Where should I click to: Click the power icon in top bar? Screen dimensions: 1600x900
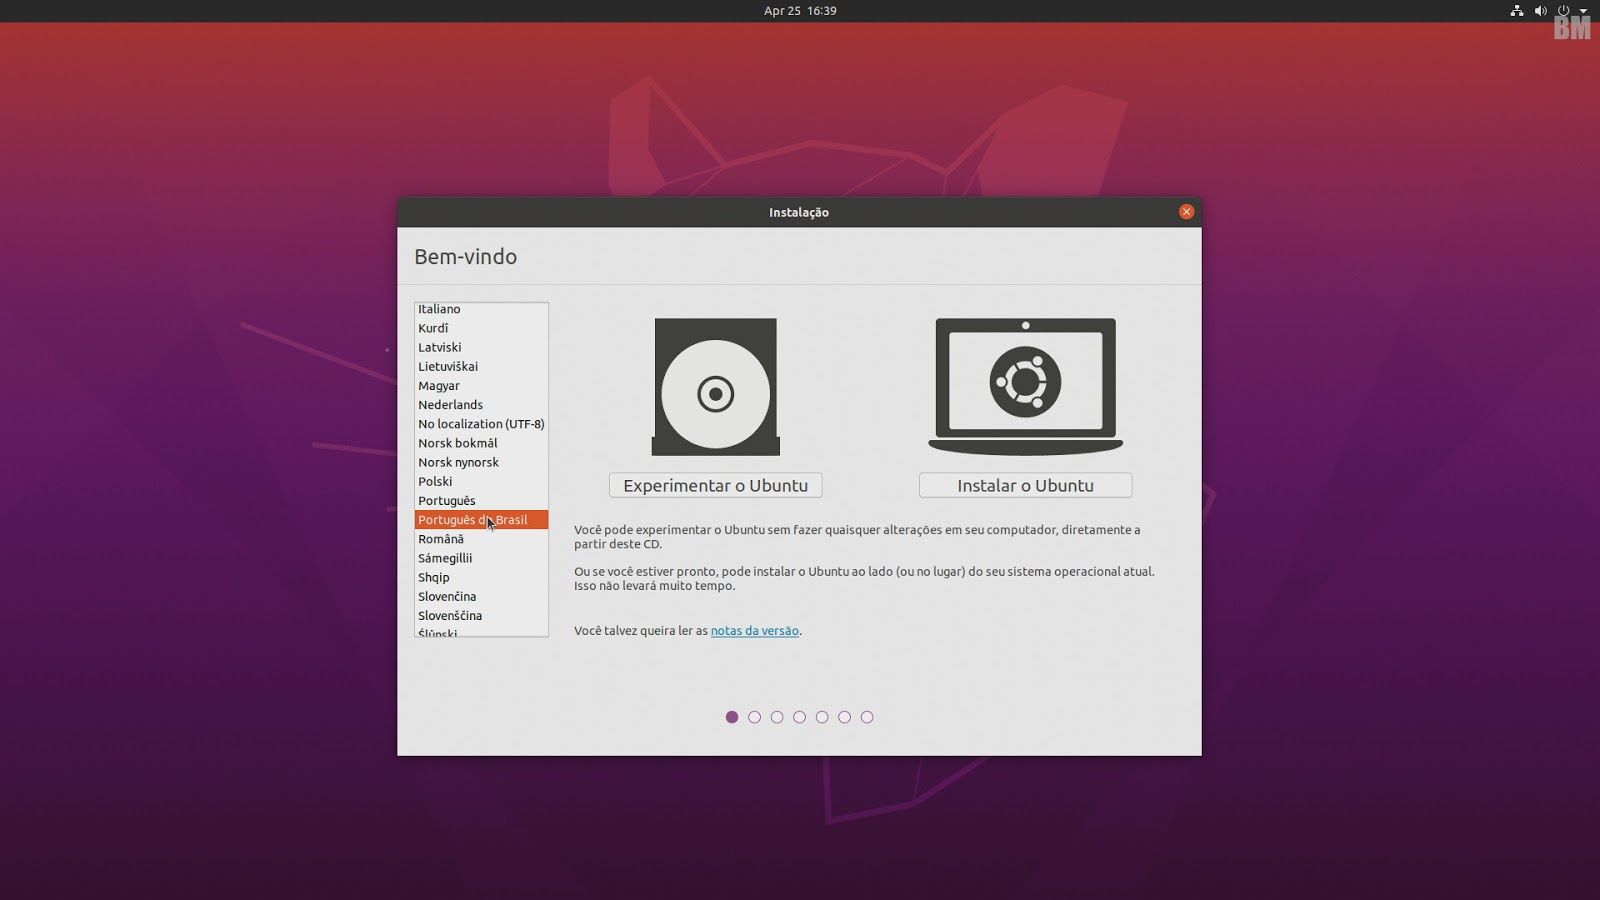click(x=1563, y=11)
